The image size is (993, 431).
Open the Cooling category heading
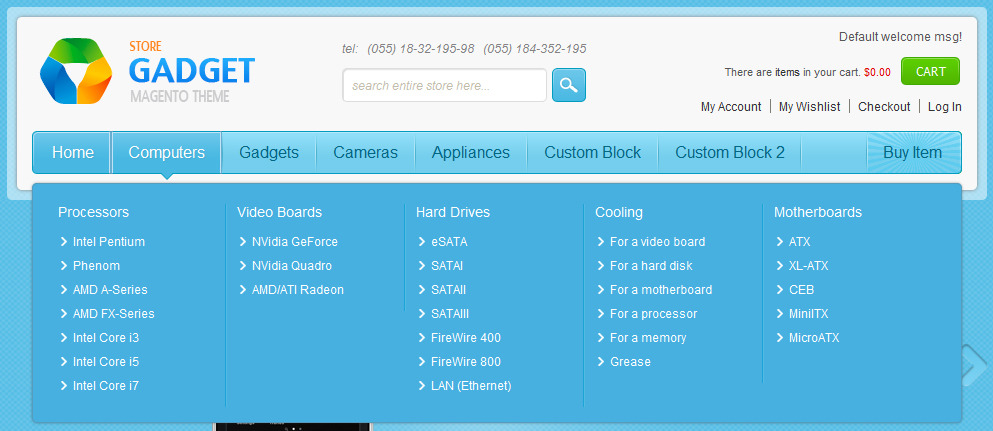pyautogui.click(x=619, y=212)
